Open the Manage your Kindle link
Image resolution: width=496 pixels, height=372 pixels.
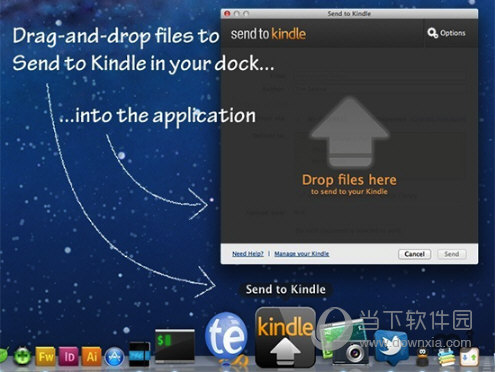click(302, 254)
